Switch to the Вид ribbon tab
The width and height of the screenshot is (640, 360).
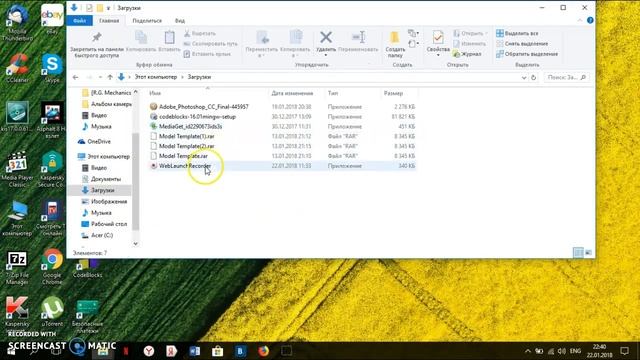coord(180,20)
